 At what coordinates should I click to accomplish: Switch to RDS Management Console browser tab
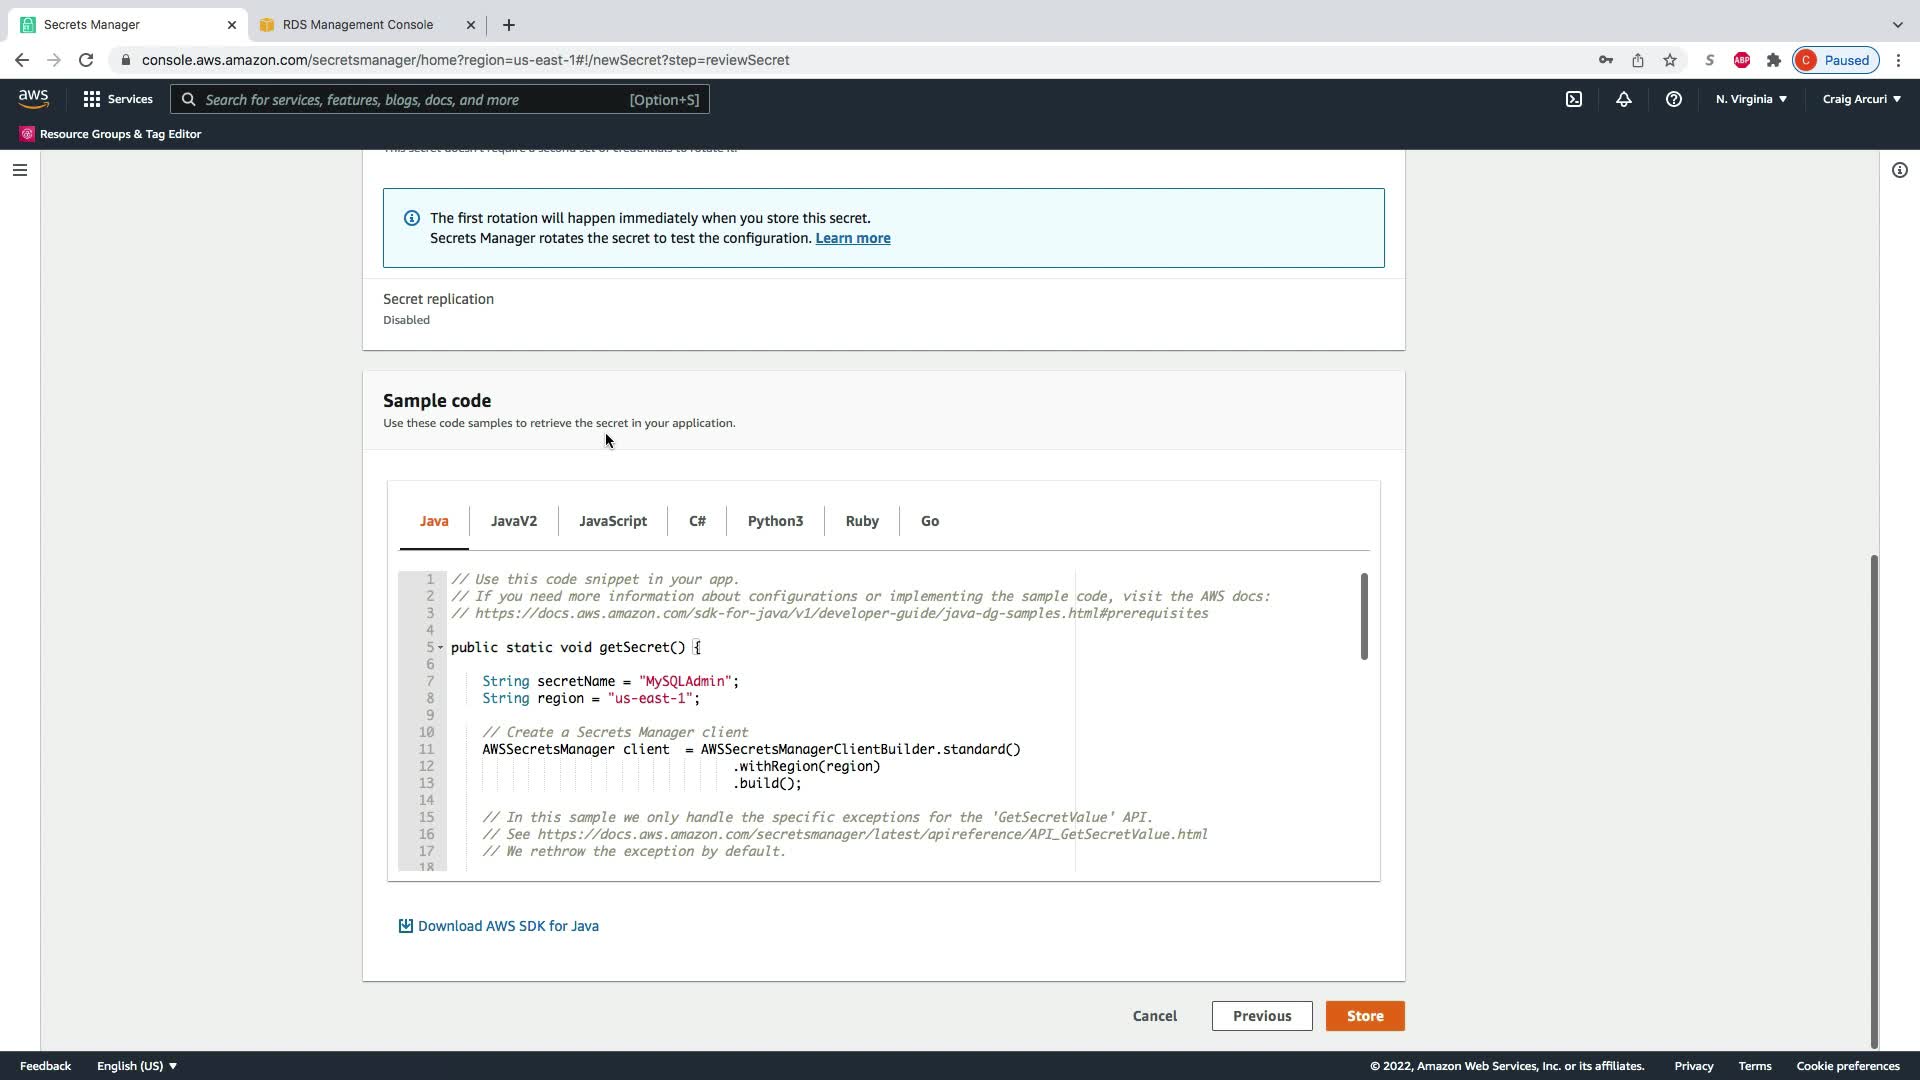(357, 24)
